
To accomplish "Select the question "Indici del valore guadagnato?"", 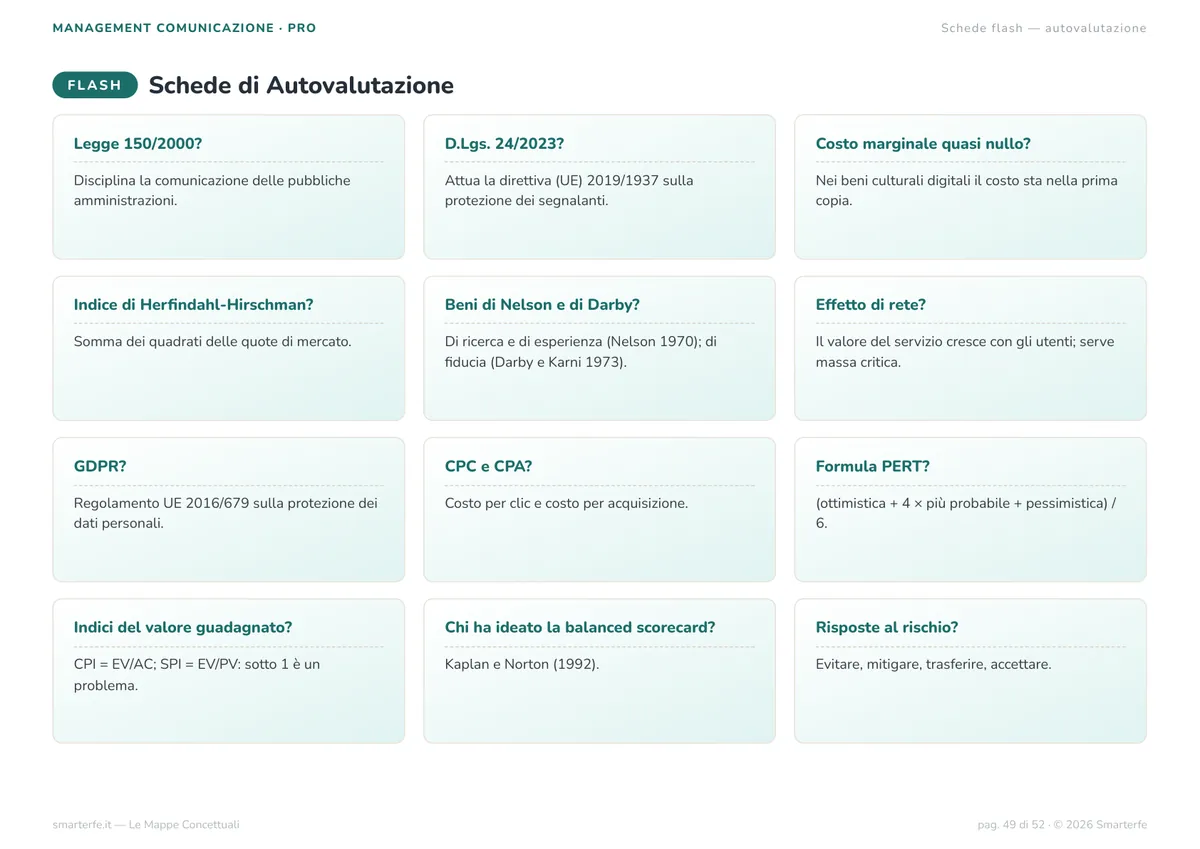I will tap(183, 628).
